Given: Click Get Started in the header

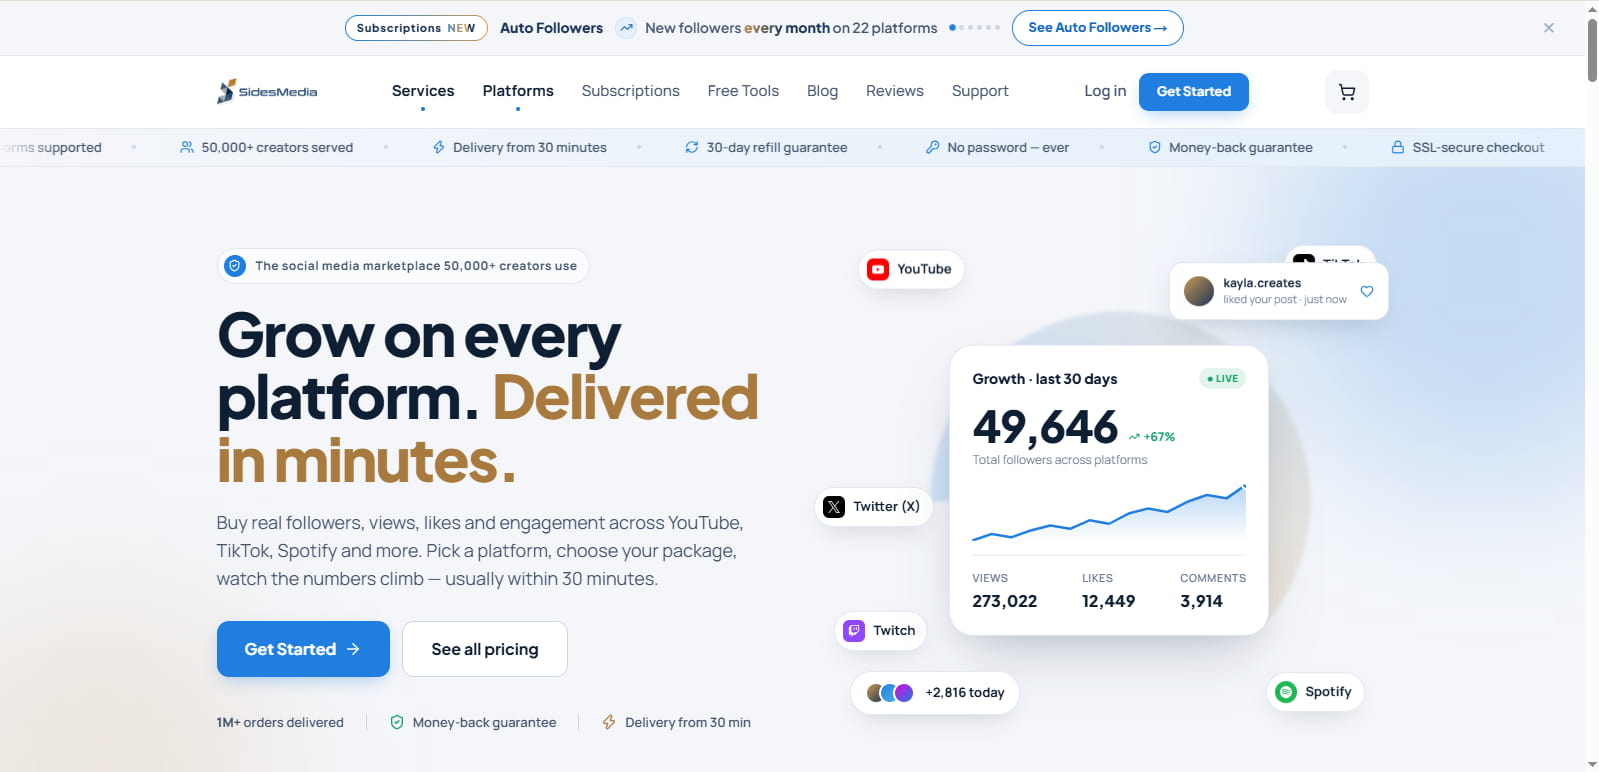Looking at the screenshot, I should tap(1194, 92).
